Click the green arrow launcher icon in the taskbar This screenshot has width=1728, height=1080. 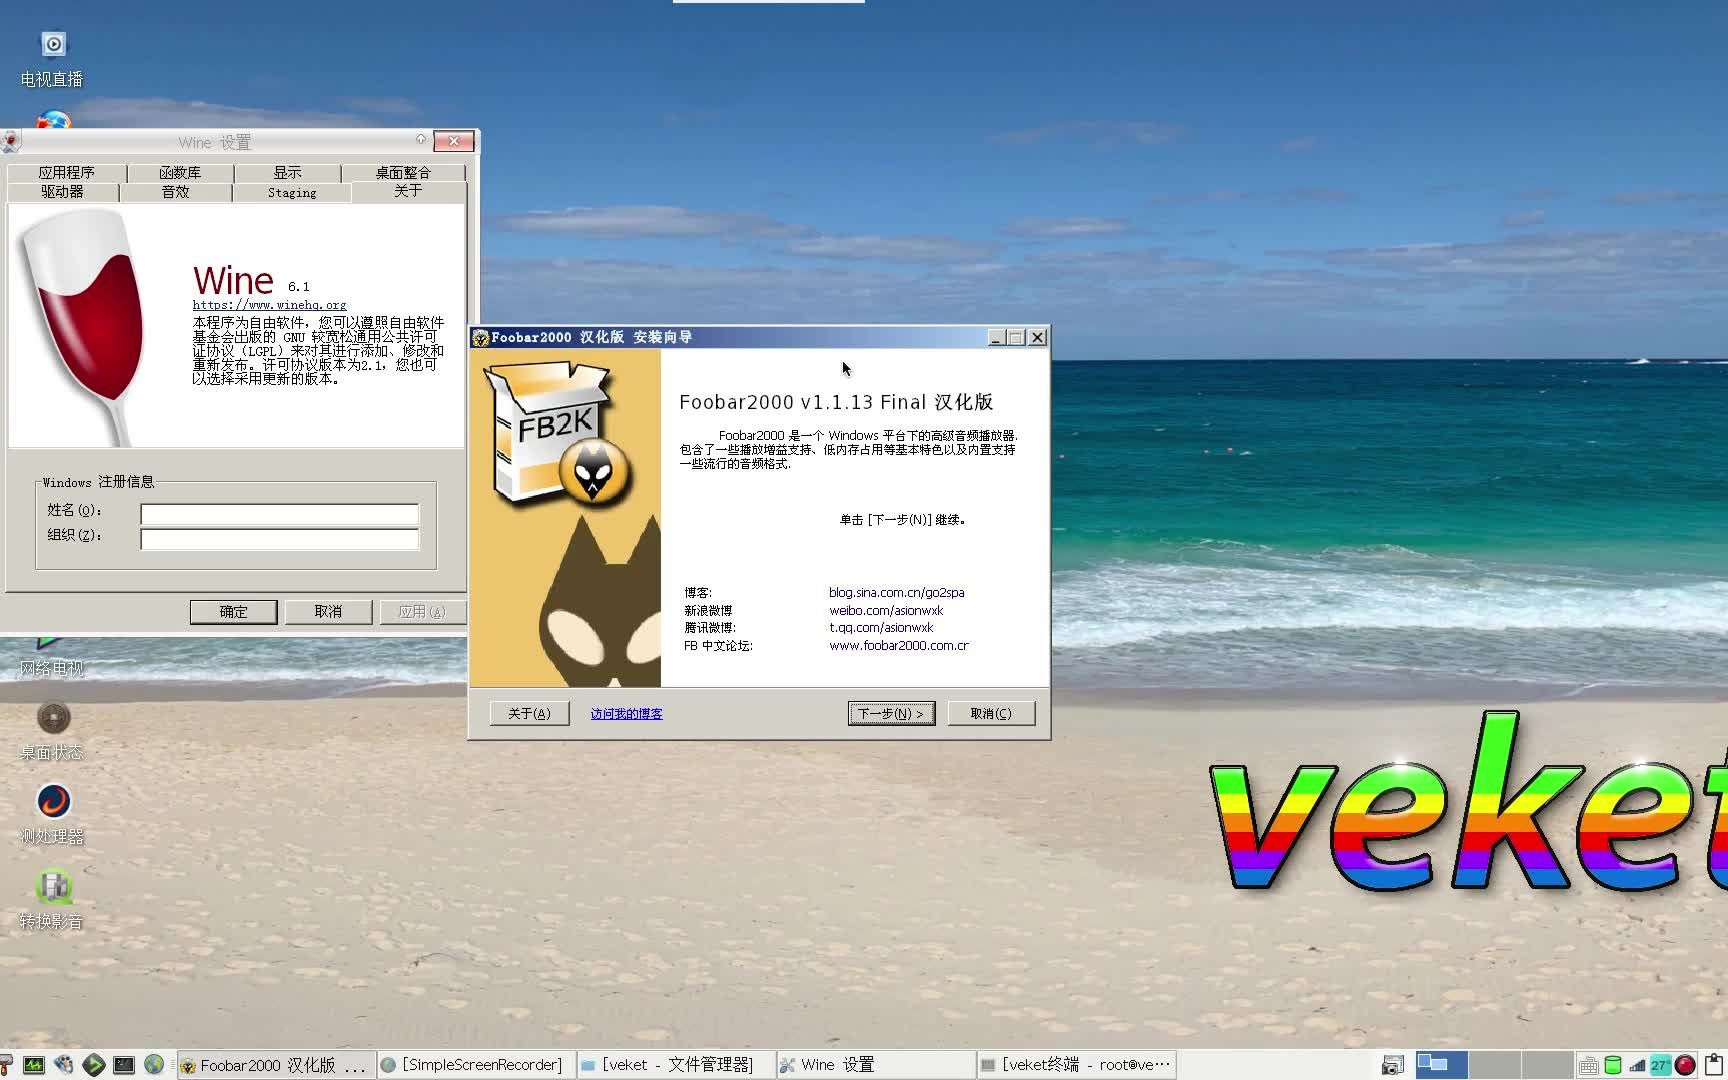click(94, 1065)
